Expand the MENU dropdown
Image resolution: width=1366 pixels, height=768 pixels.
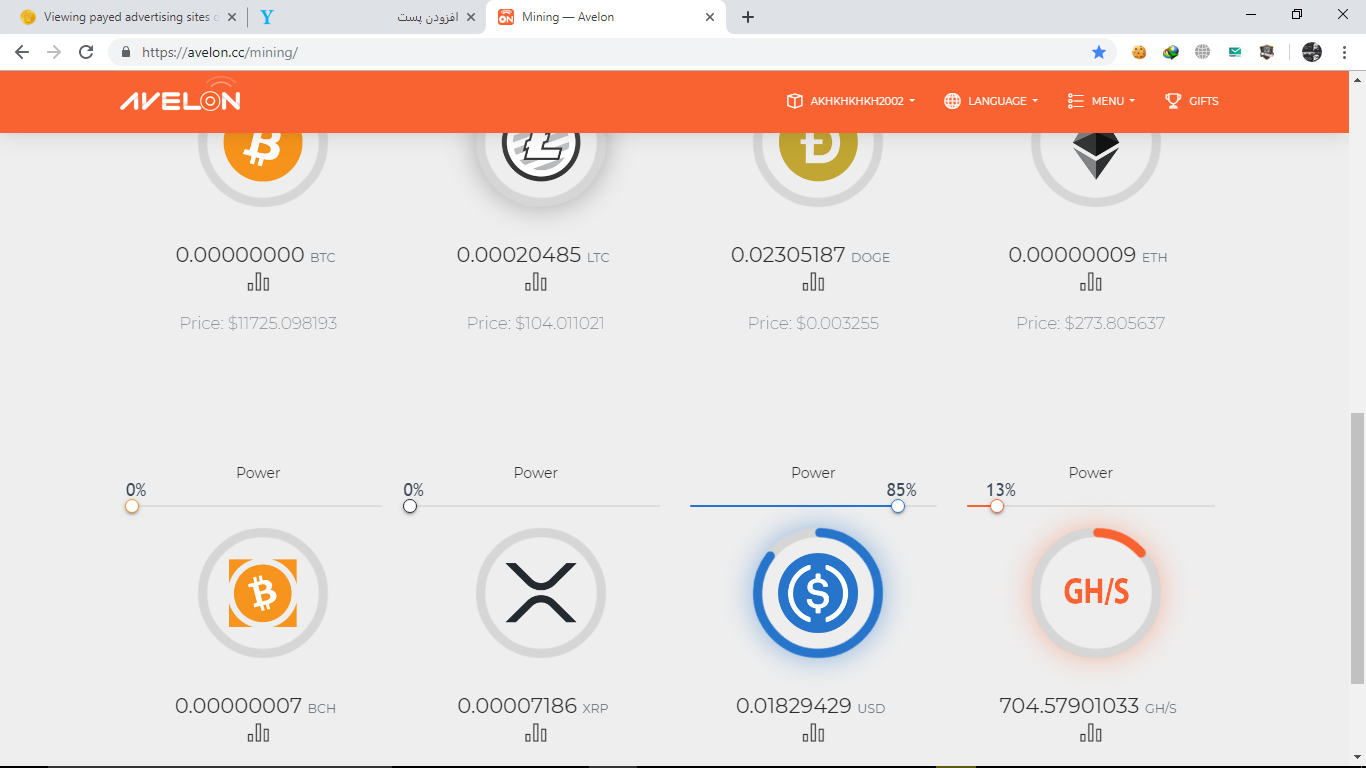coord(1101,101)
